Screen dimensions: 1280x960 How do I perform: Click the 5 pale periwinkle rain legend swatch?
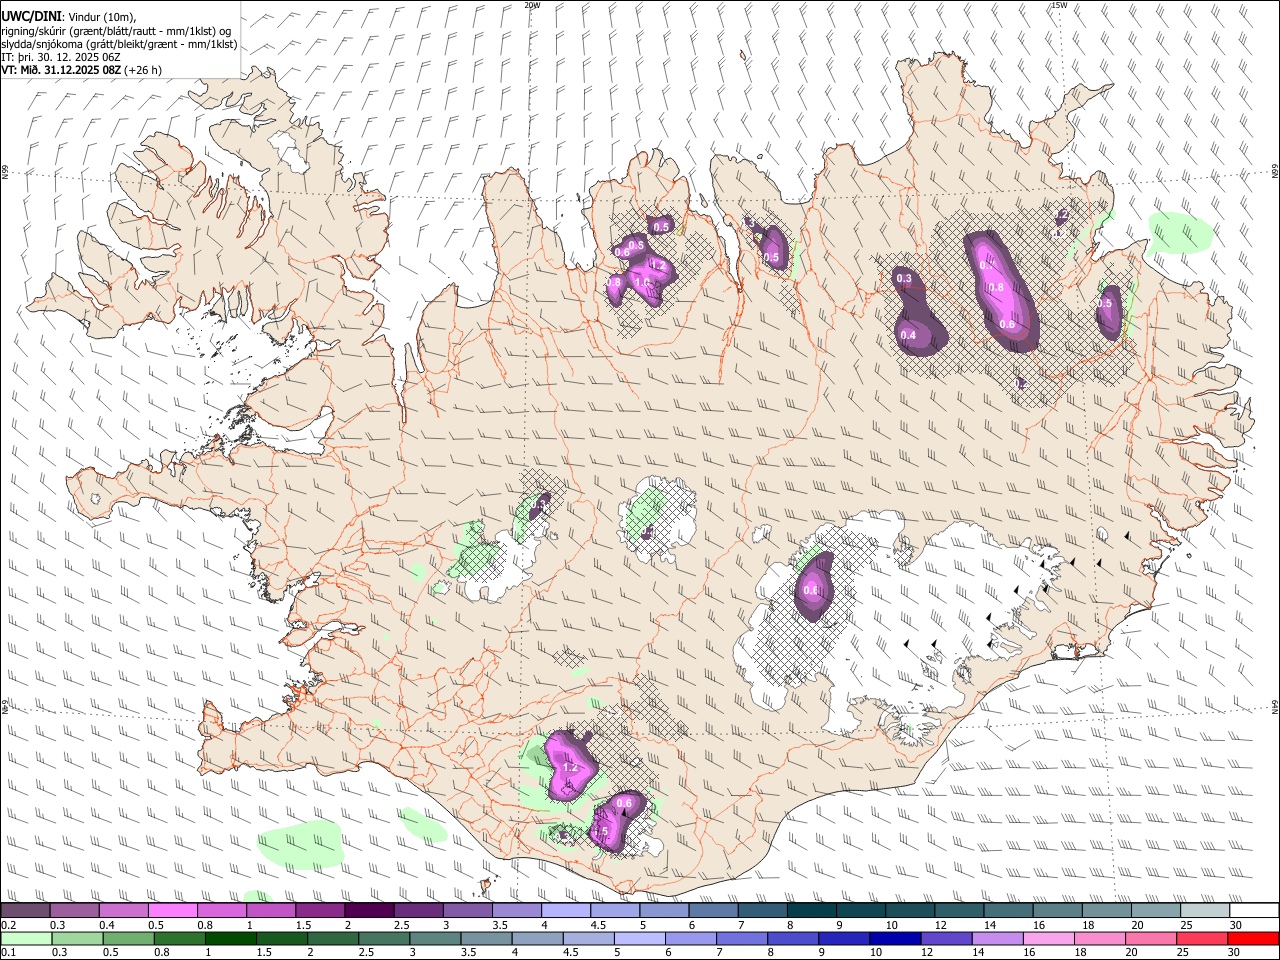pos(639,938)
